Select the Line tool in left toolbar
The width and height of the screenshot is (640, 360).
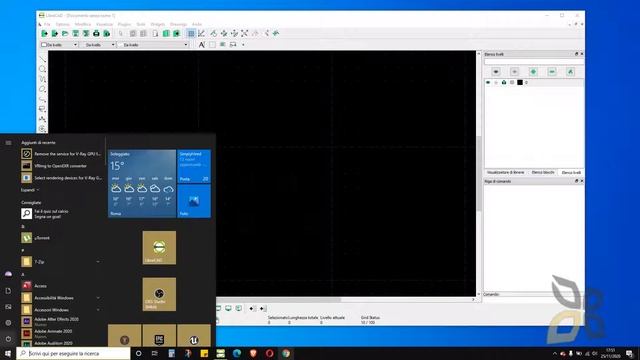[x=42, y=60]
